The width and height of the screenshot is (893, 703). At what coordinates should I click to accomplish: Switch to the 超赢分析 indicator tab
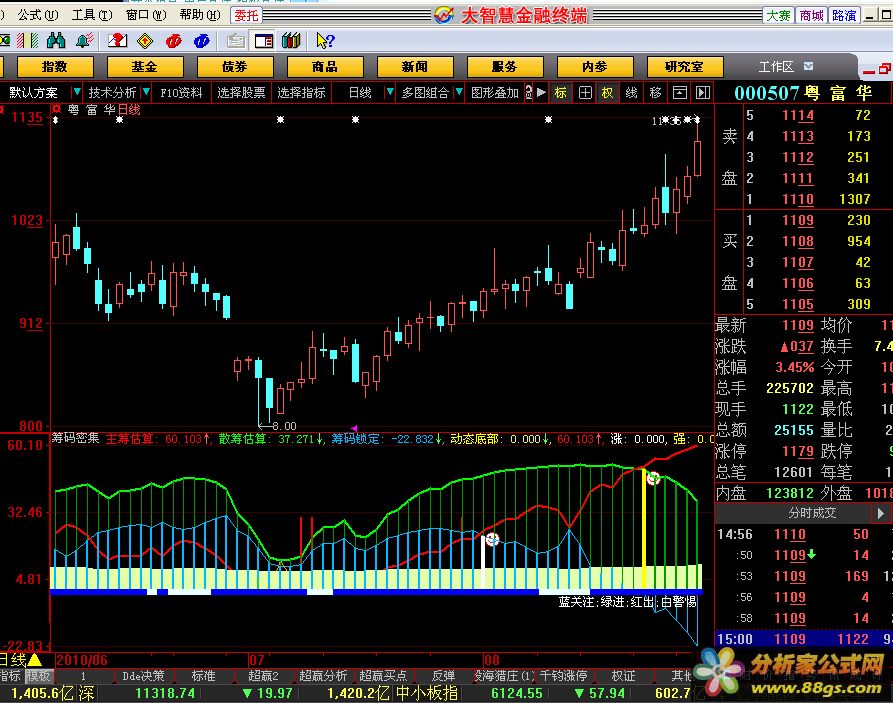[x=323, y=676]
